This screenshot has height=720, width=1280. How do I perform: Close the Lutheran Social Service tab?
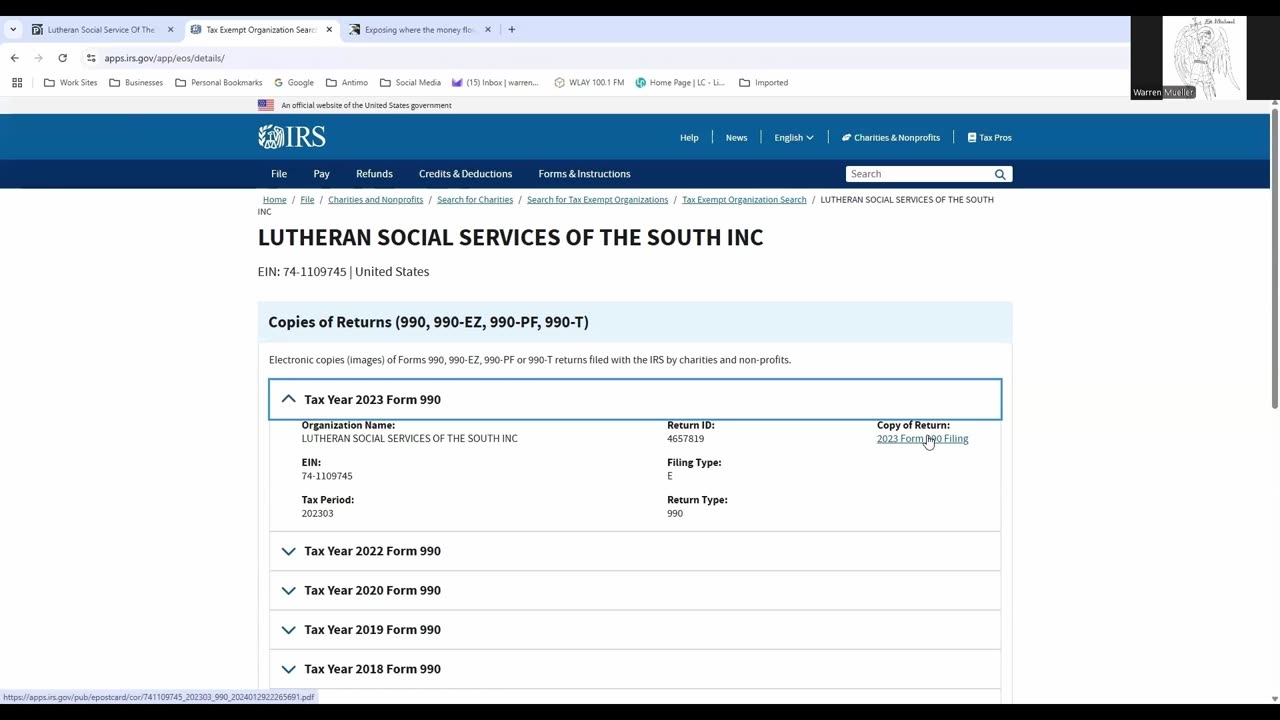click(x=170, y=30)
